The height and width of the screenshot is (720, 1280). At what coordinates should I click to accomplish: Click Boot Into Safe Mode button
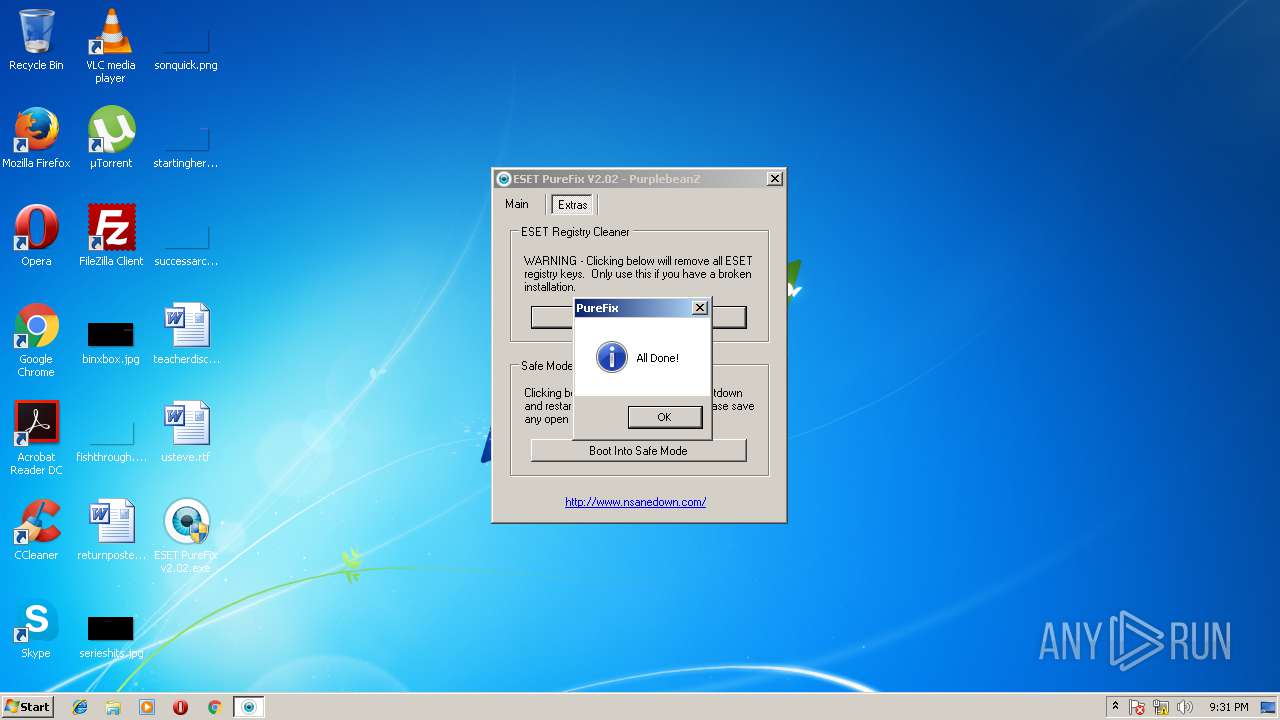click(x=638, y=451)
